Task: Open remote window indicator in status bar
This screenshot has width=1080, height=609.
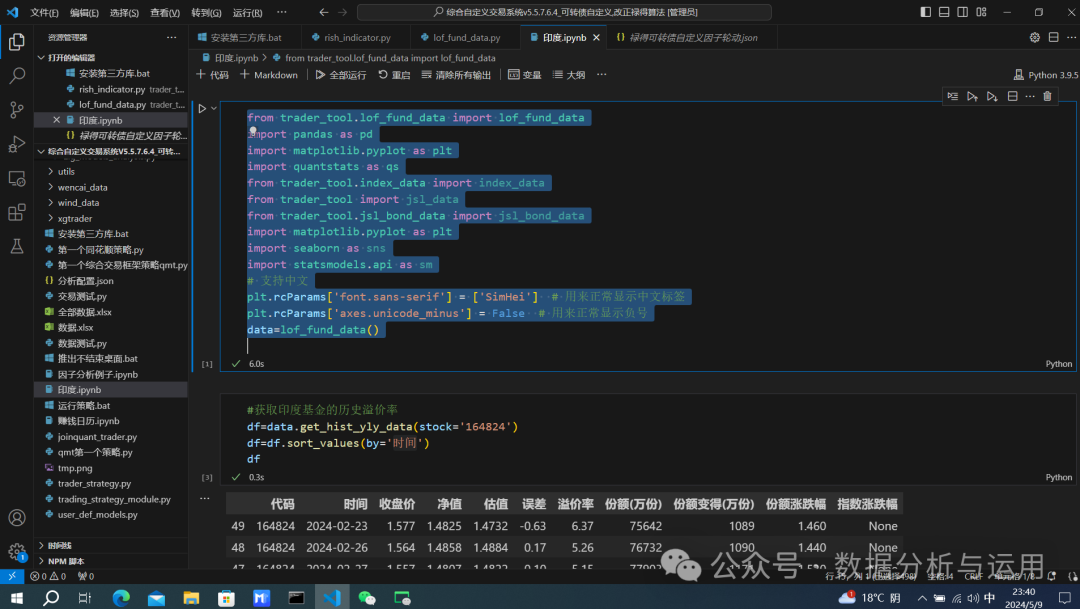Action: (12, 576)
